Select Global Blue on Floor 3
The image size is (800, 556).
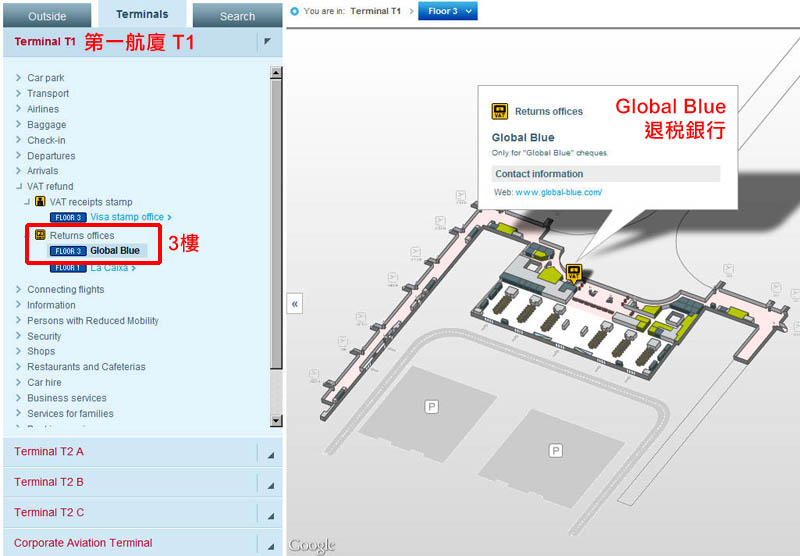[115, 250]
